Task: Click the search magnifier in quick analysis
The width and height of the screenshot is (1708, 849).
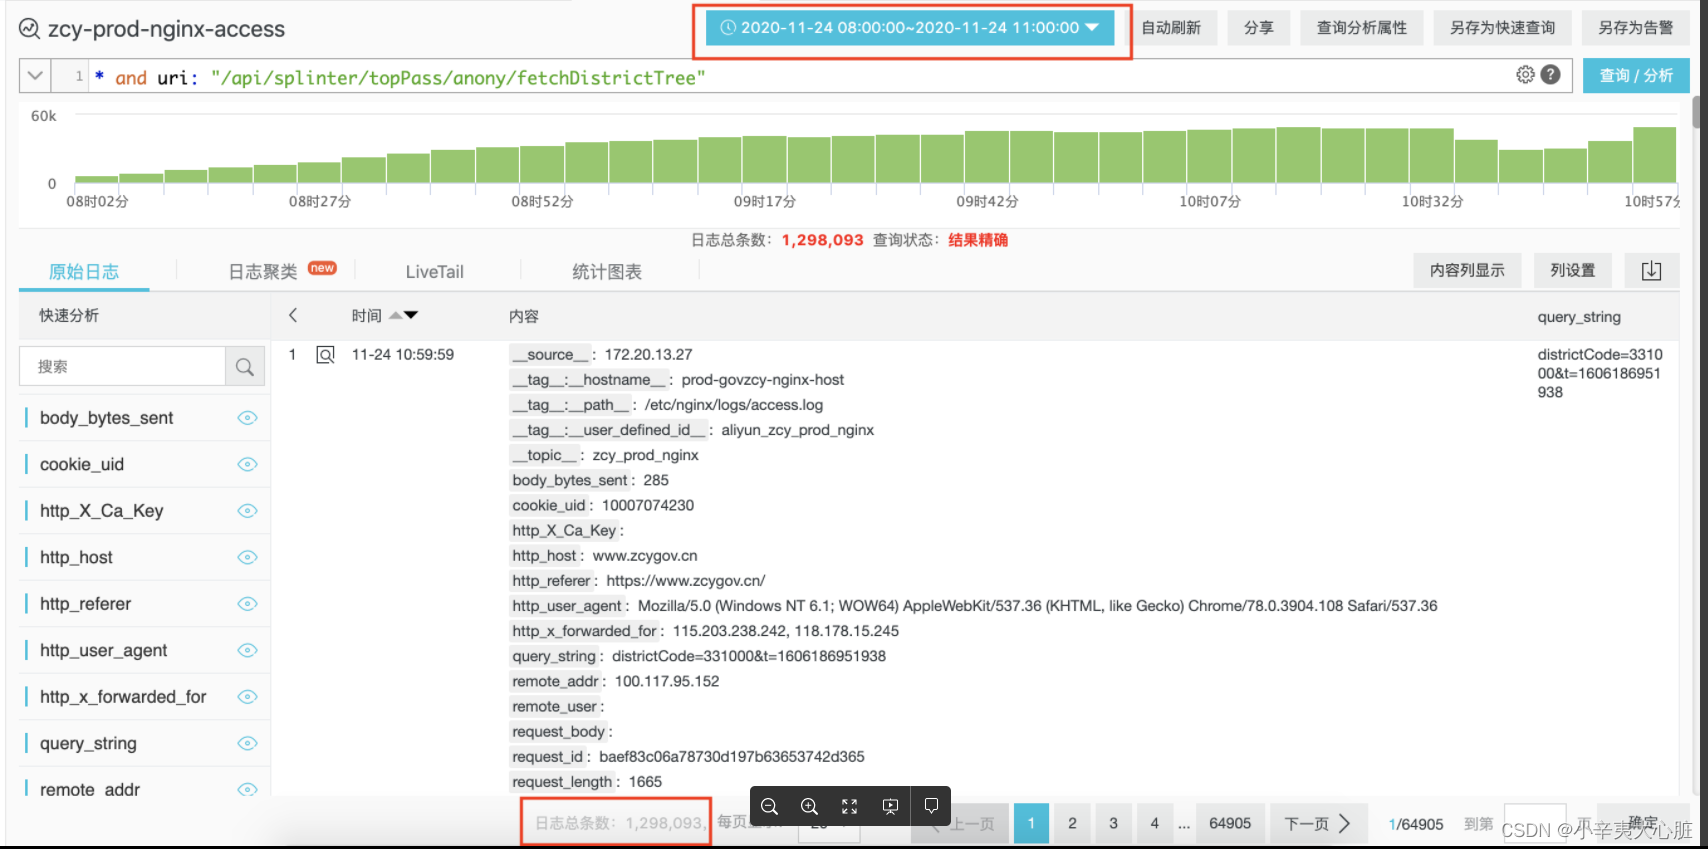Action: pos(245,367)
